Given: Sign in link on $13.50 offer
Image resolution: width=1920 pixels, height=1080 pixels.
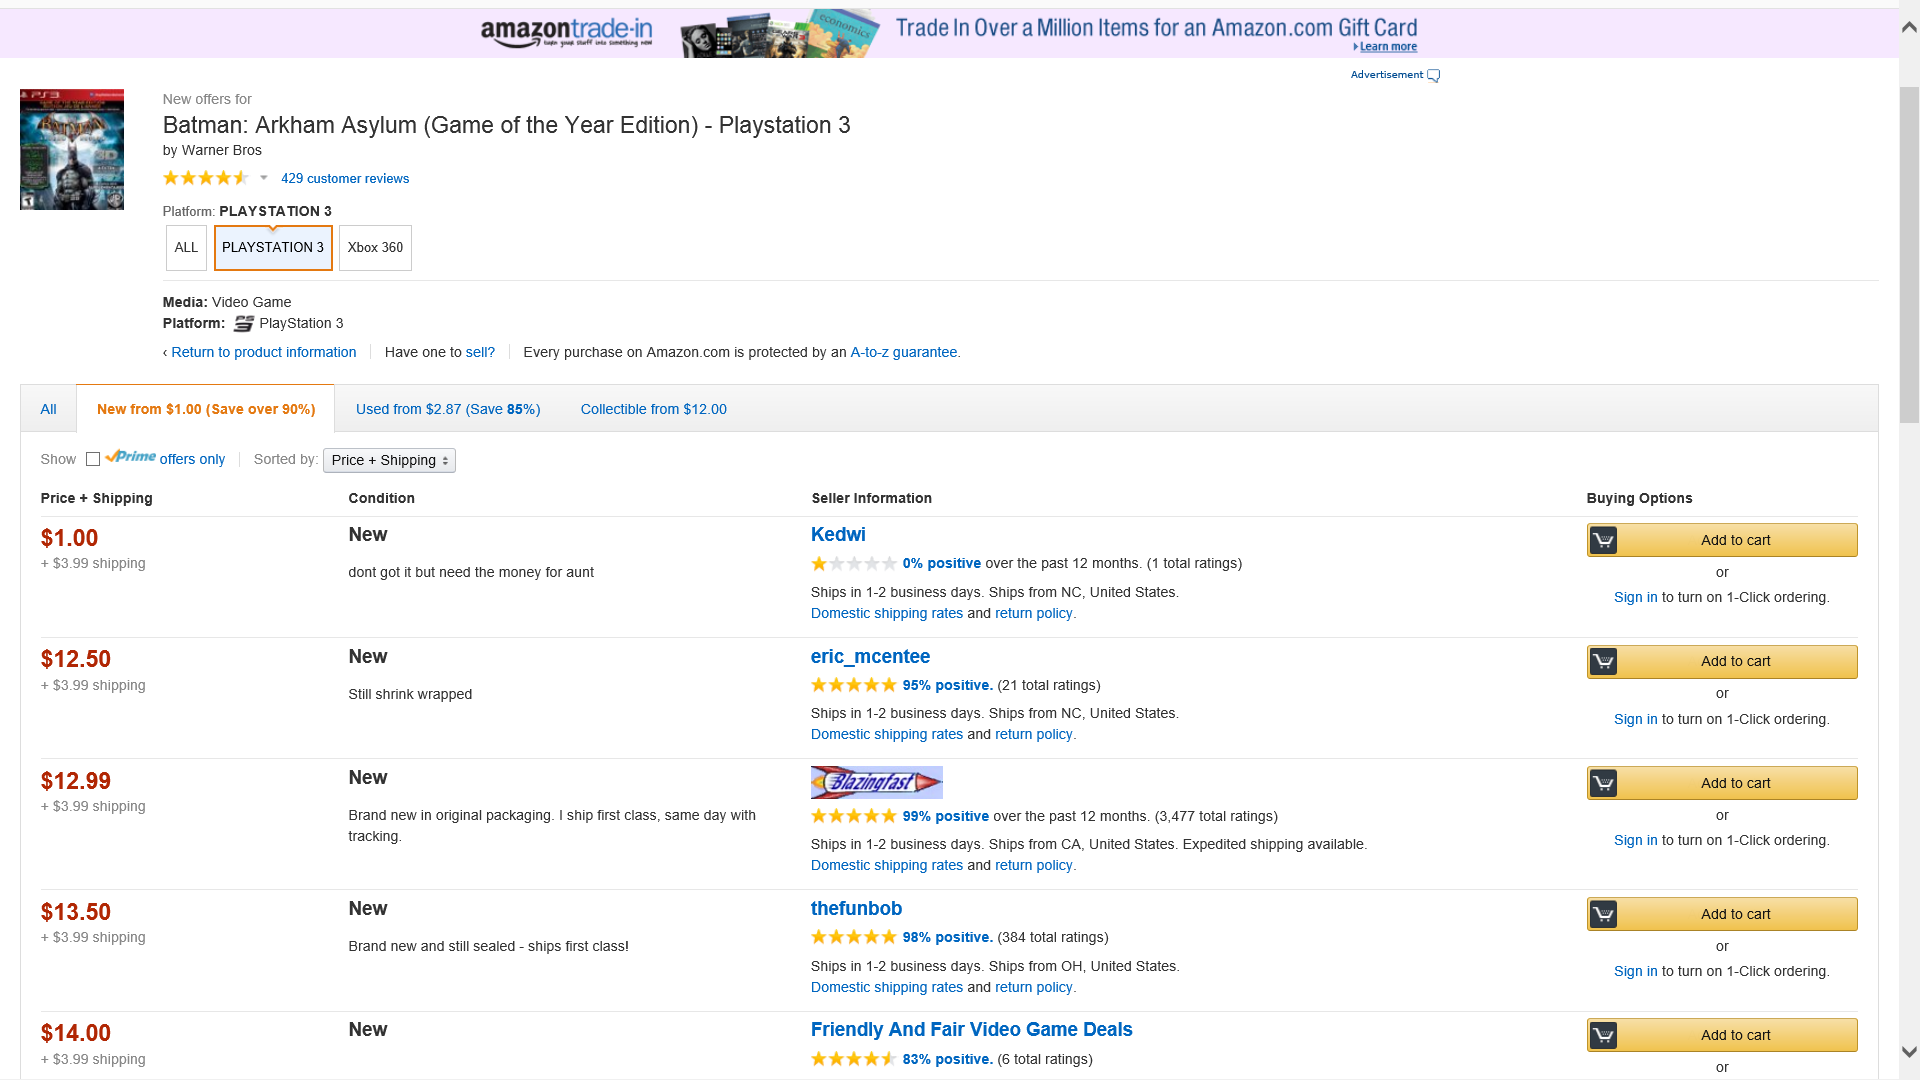Looking at the screenshot, I should pos(1636,971).
